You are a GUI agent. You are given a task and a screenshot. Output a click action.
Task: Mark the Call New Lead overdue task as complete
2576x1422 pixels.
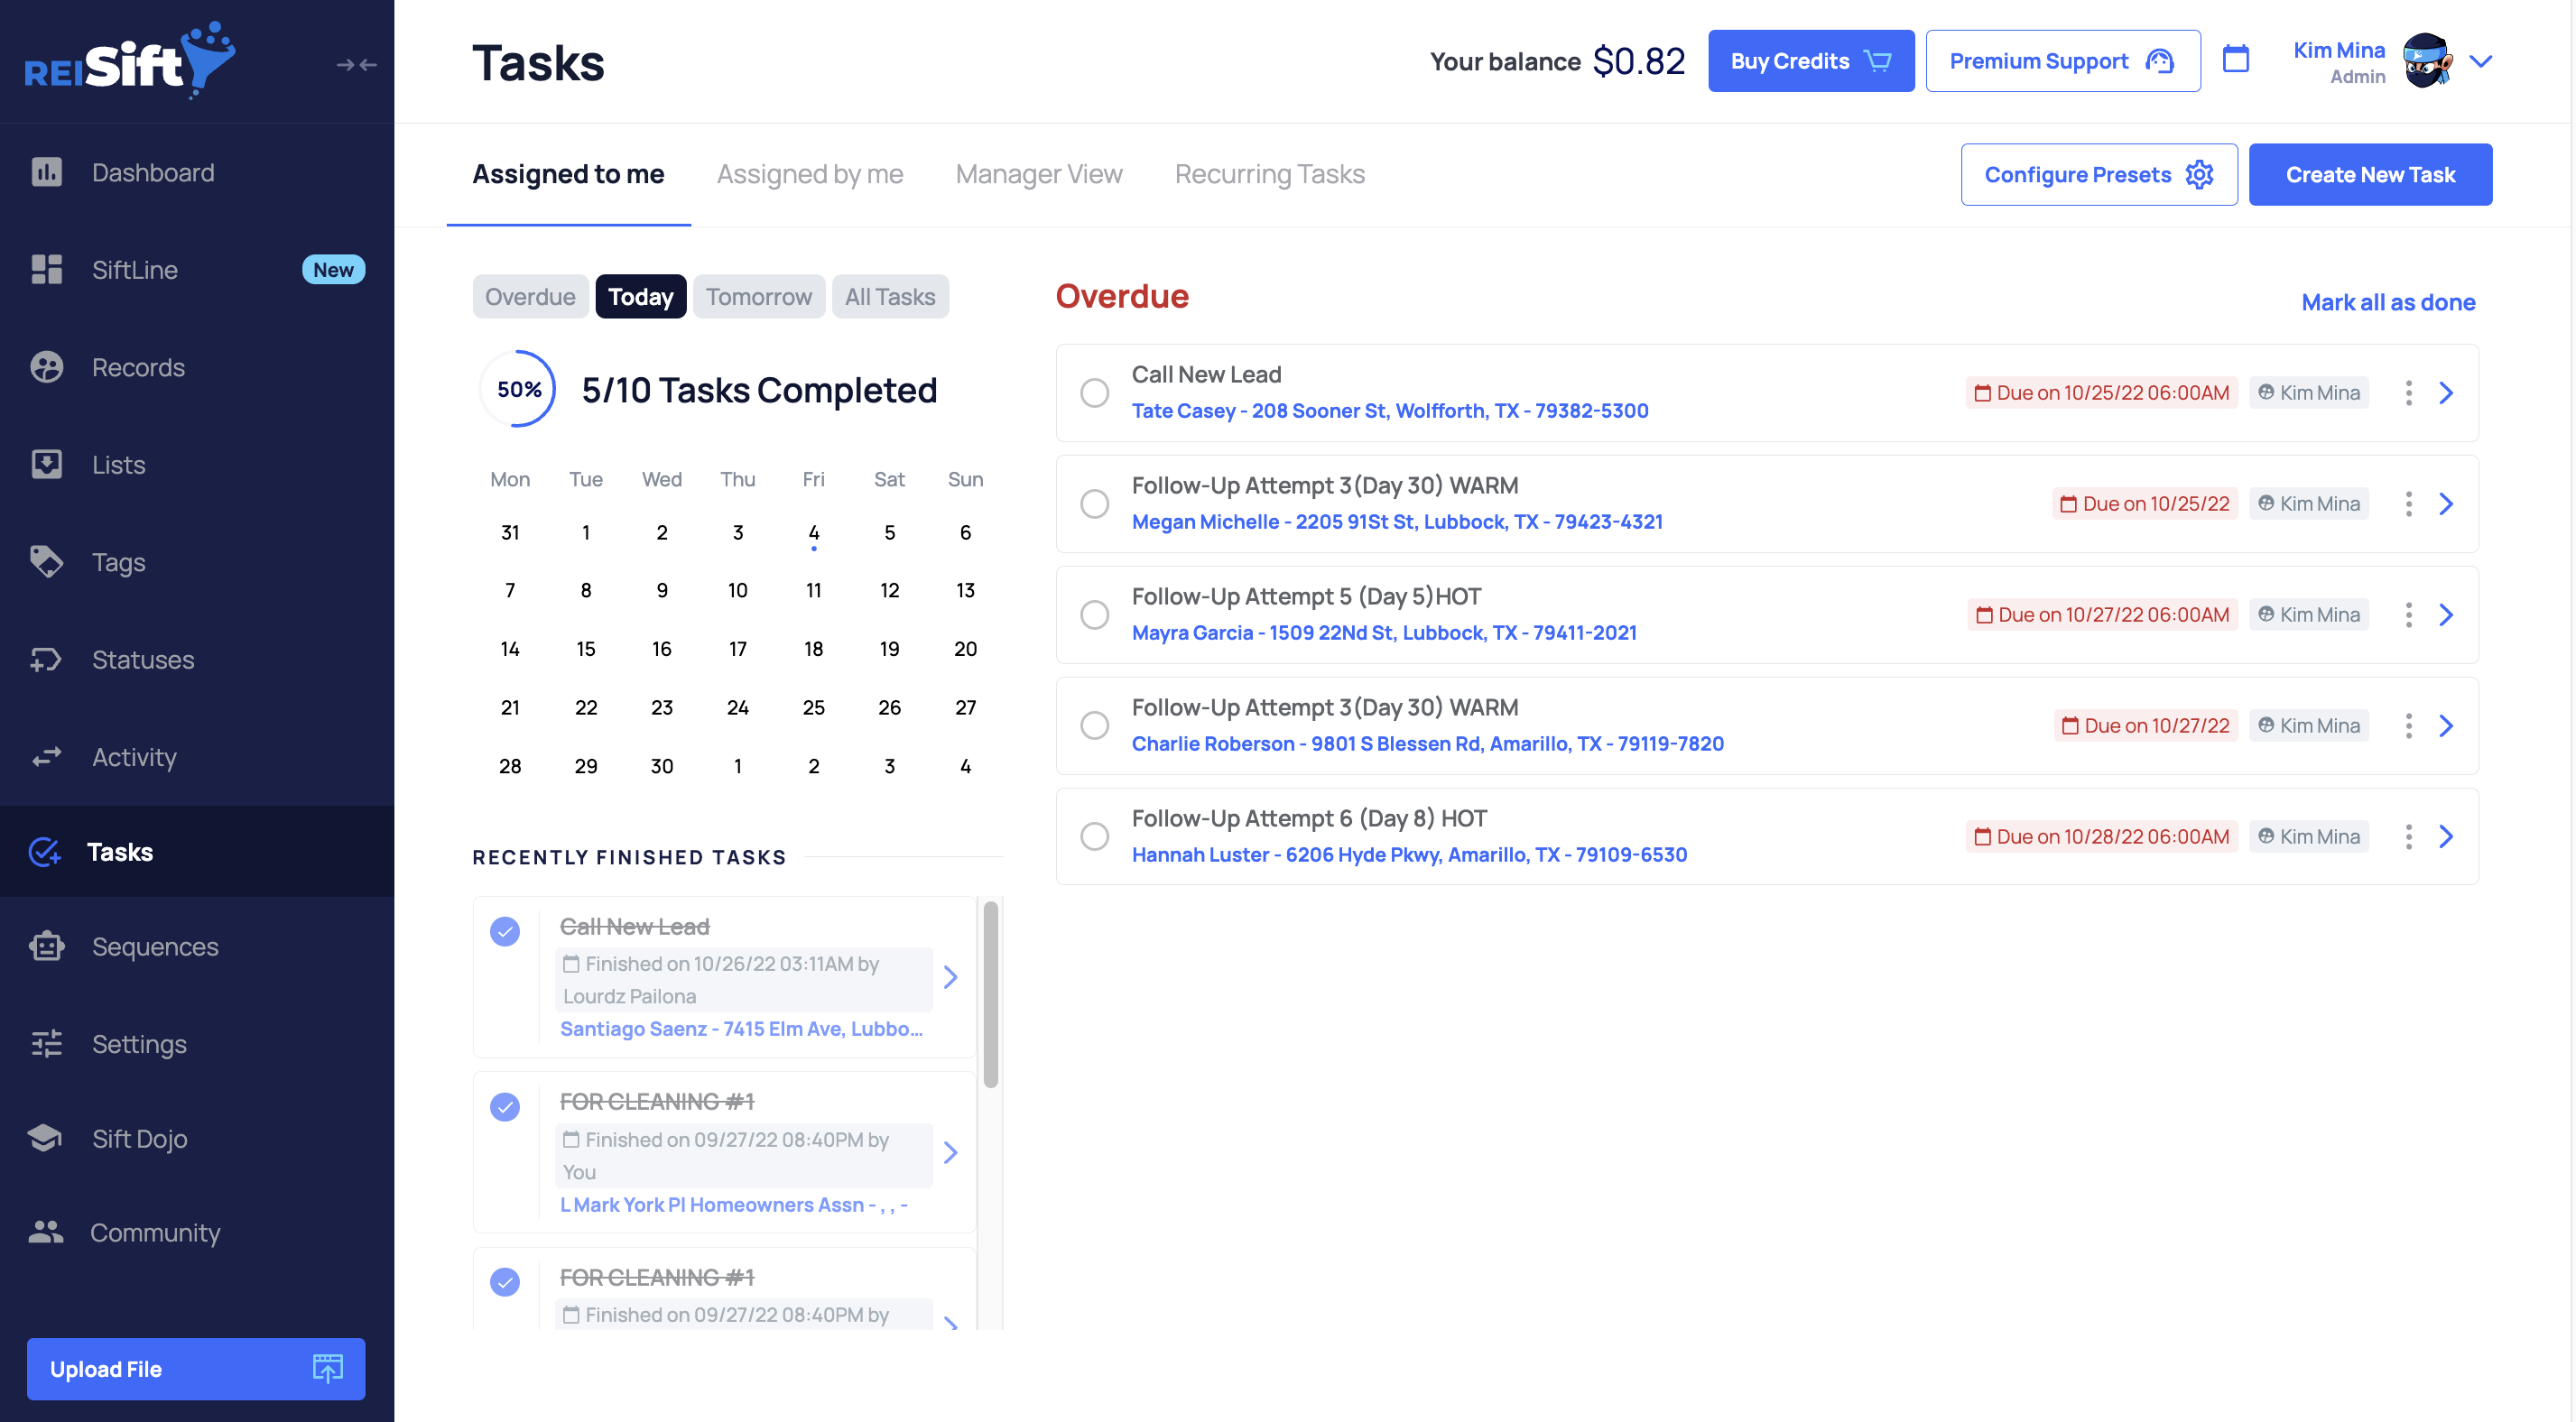coord(1094,393)
